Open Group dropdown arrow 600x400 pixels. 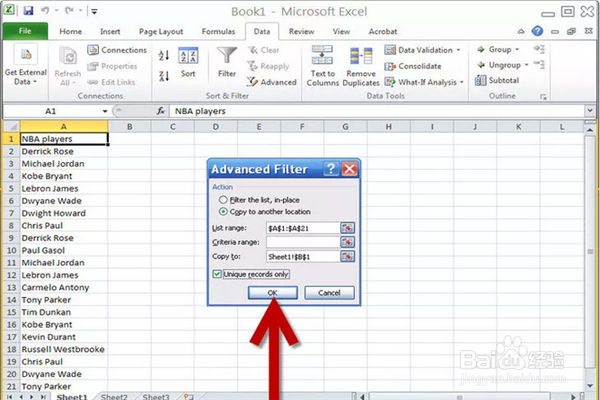(x=517, y=49)
